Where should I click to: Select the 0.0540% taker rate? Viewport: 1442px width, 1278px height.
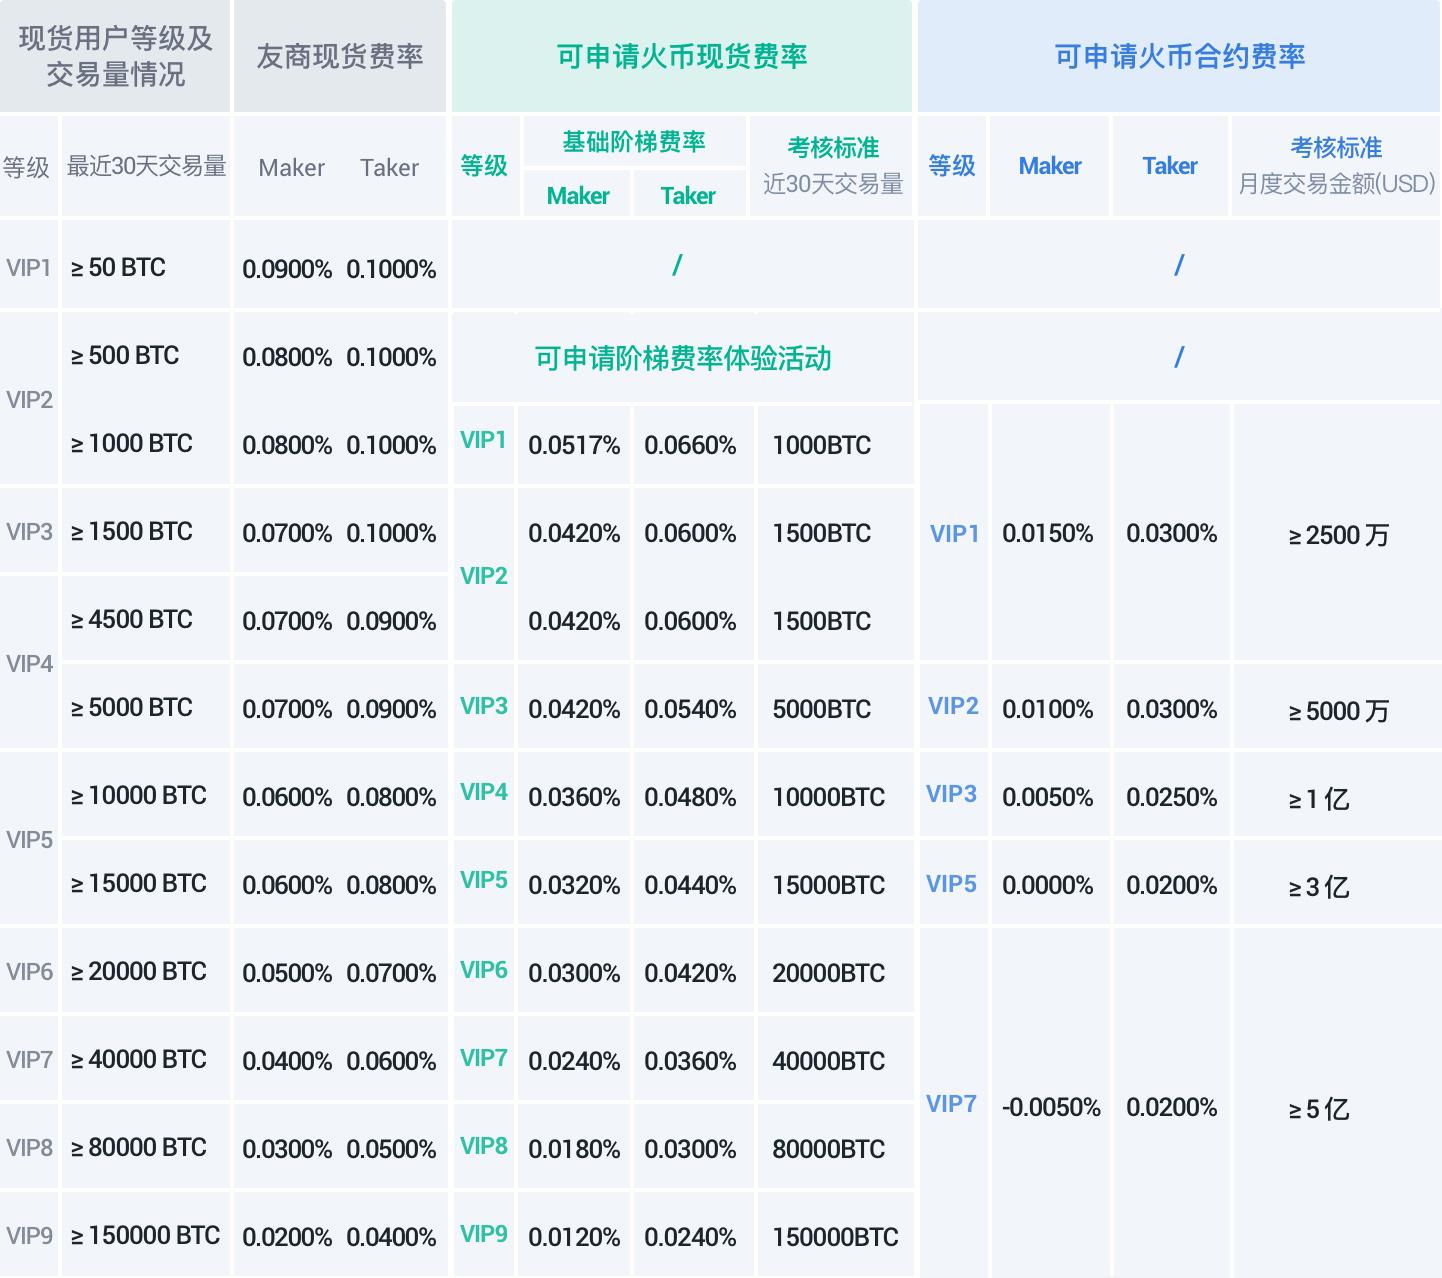point(690,709)
